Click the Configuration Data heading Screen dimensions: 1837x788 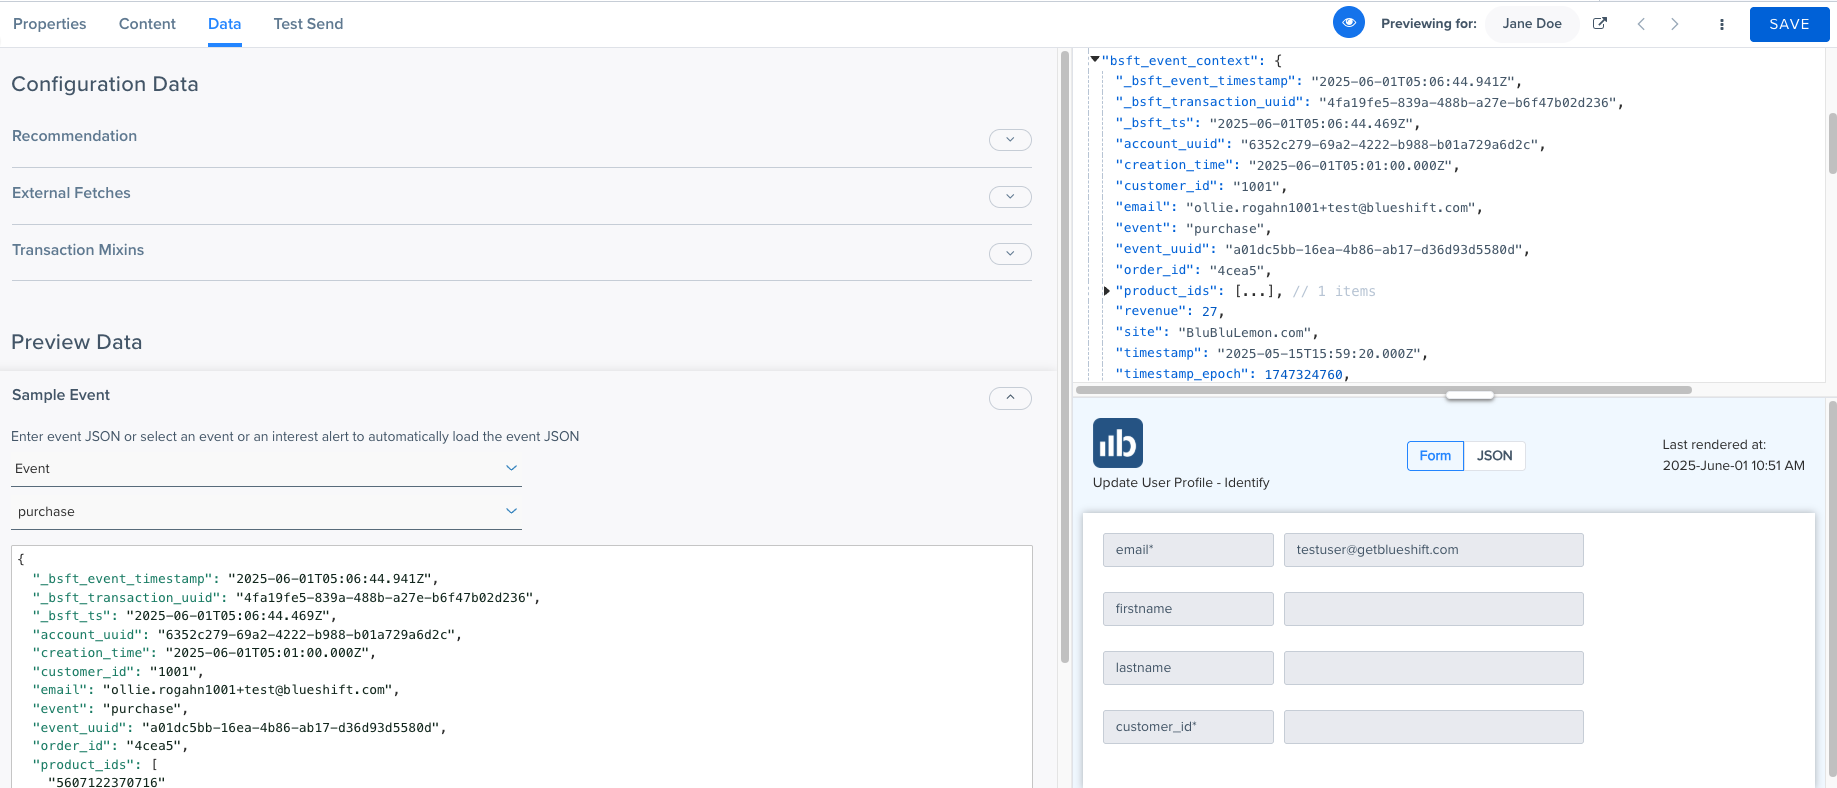pos(105,84)
